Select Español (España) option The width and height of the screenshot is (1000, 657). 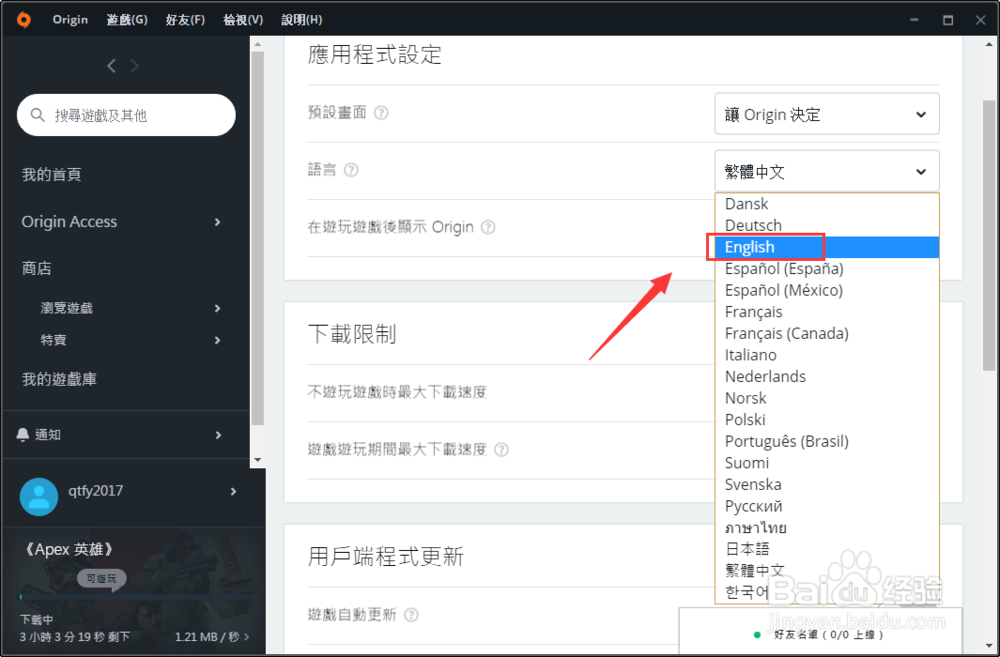(827, 269)
